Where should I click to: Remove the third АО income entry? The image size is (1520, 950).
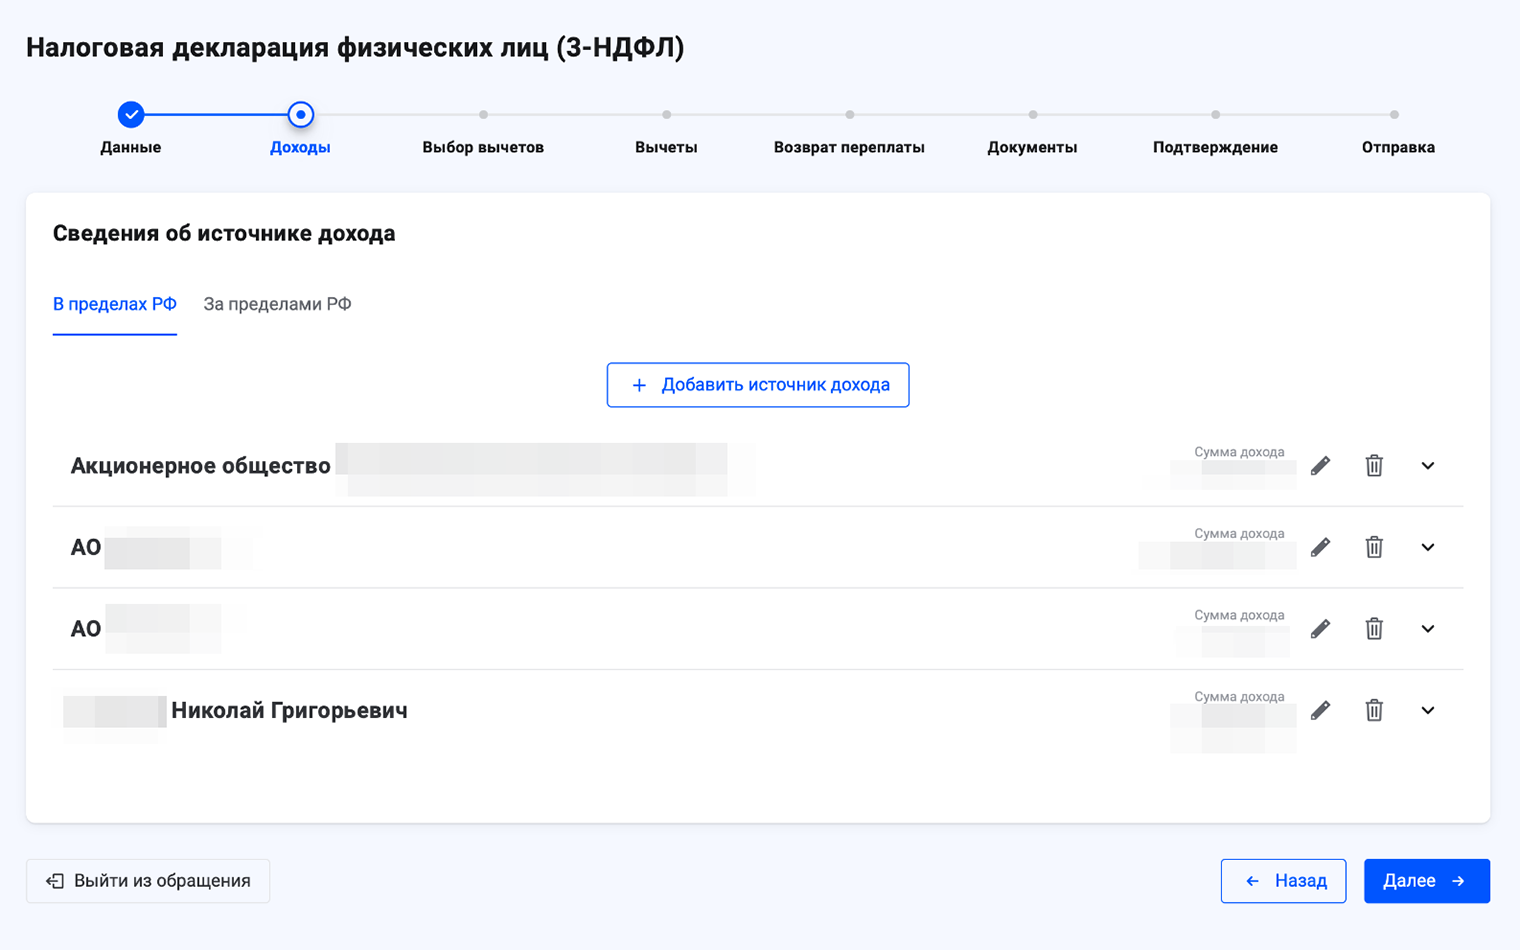coord(1374,629)
